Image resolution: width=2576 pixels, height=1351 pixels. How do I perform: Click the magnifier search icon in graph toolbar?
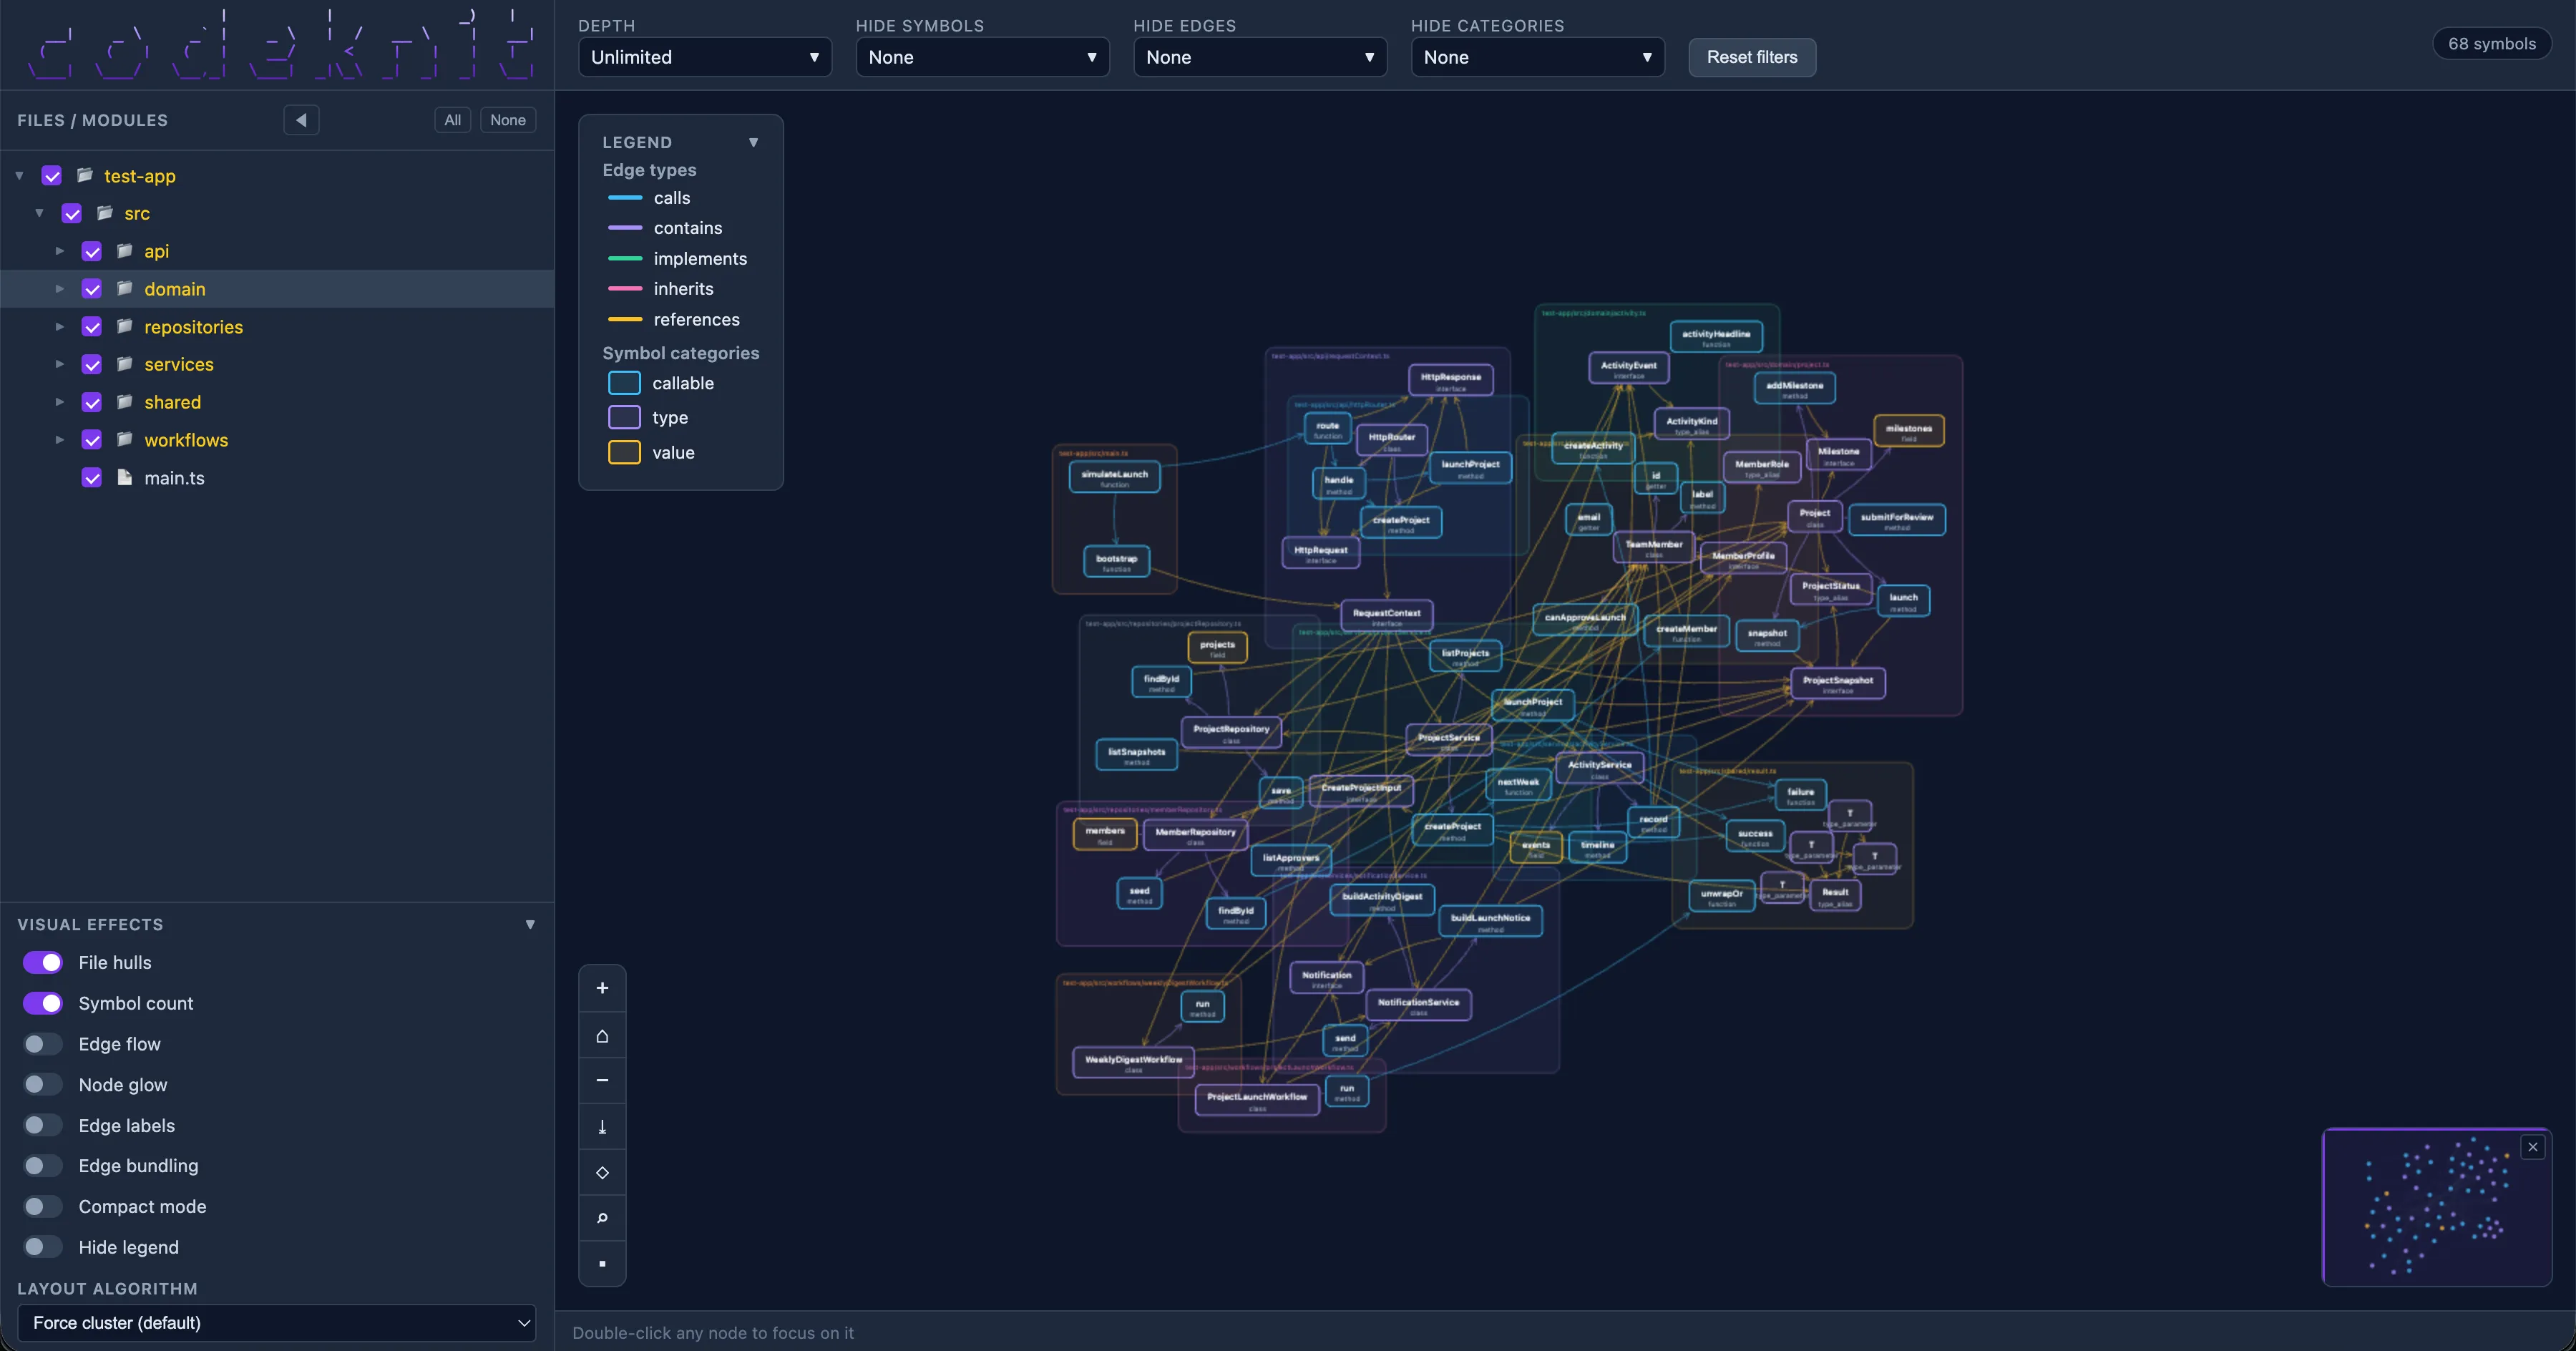point(602,1218)
